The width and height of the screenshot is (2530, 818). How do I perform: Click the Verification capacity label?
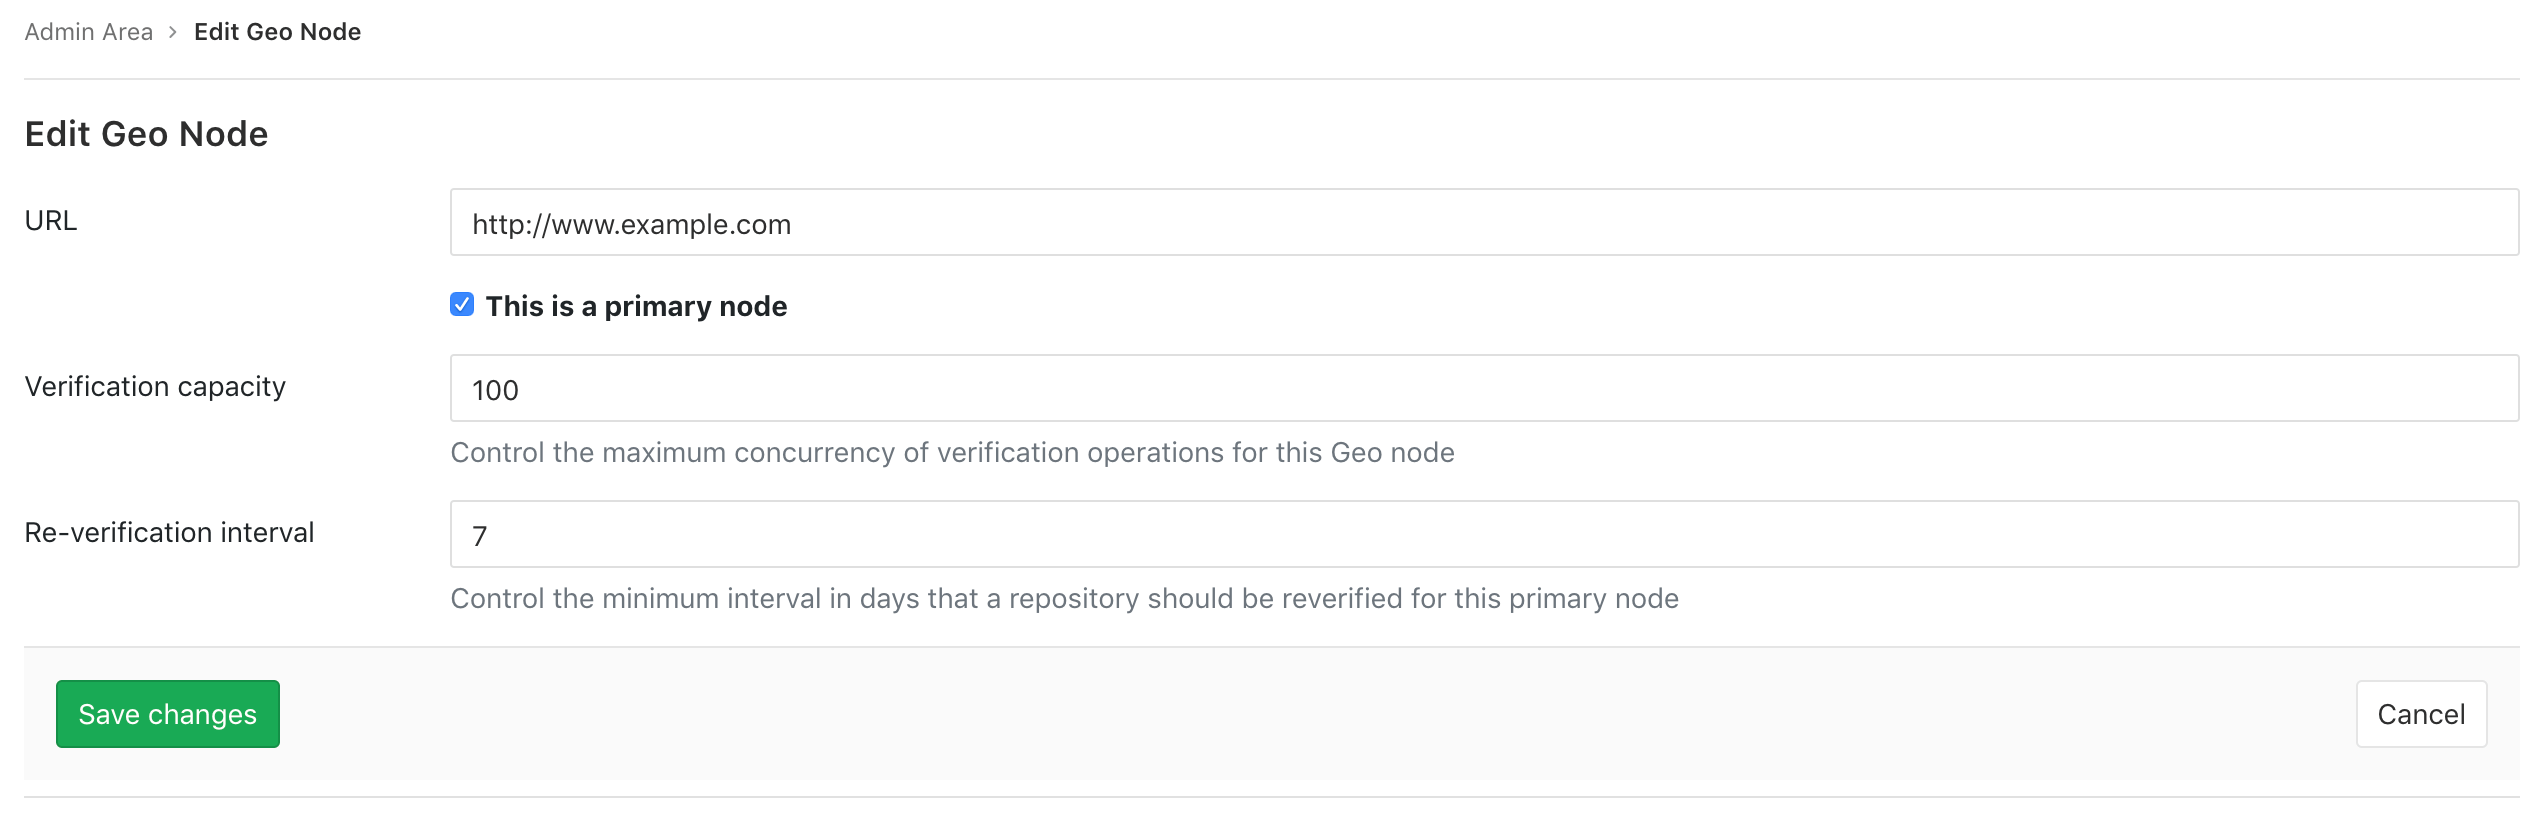[155, 387]
